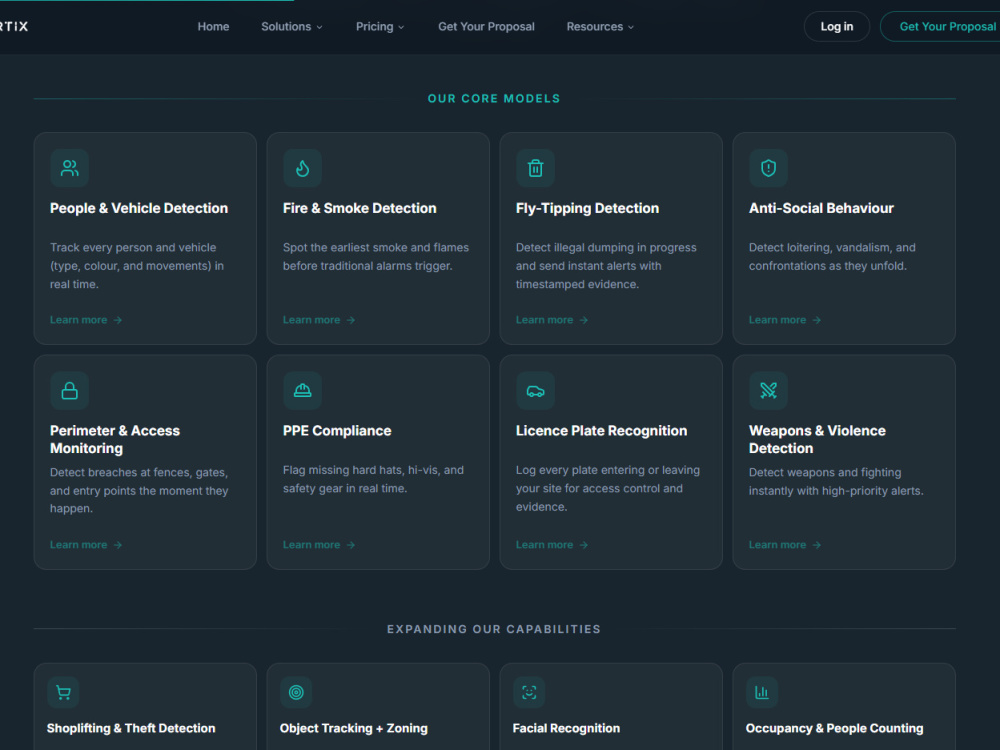Image resolution: width=1000 pixels, height=750 pixels.
Task: Click 'Spot the earliest smoke and flames' description
Action: coord(376,257)
